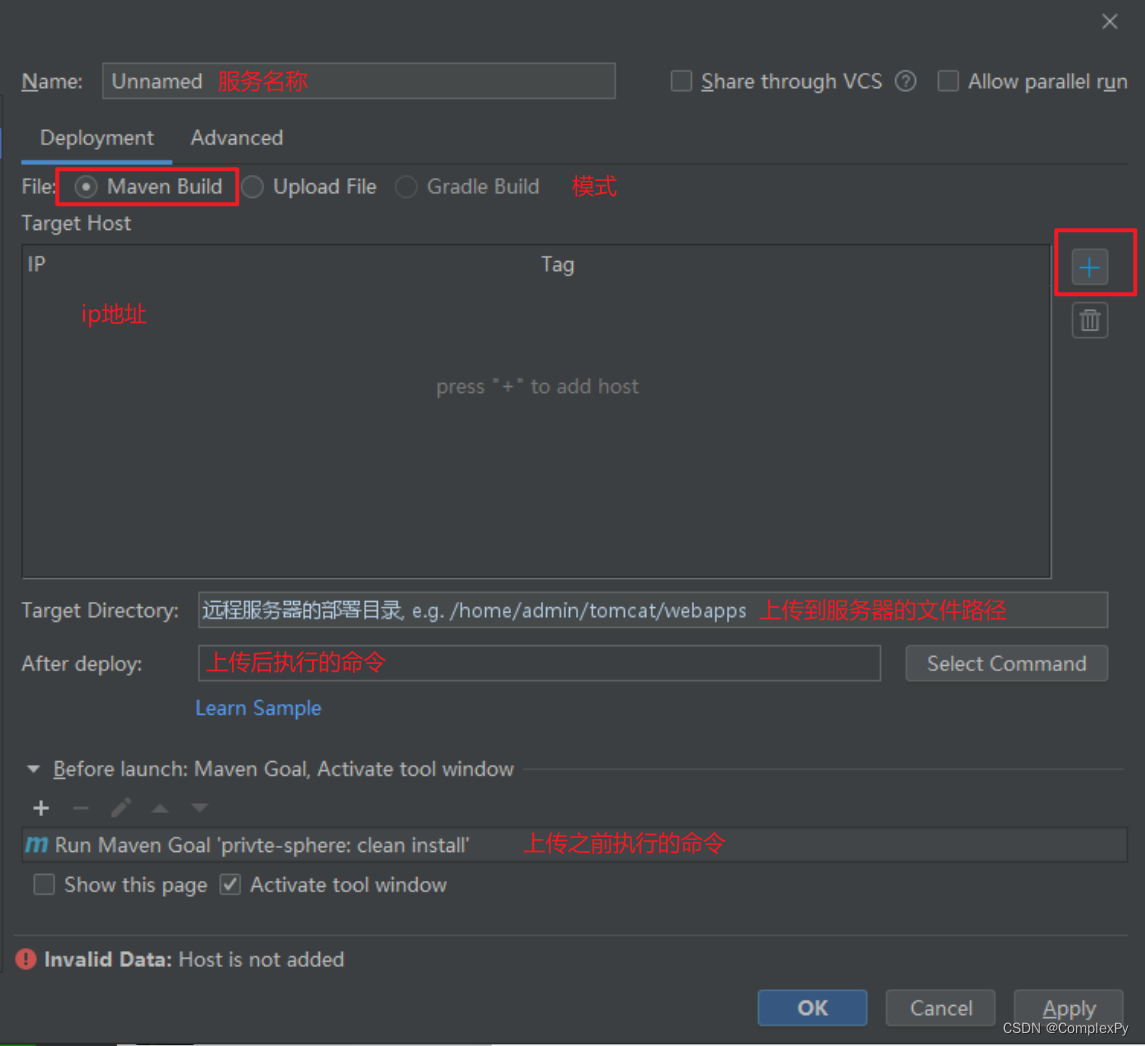Click the Target Directory input field
The height and width of the screenshot is (1046, 1145).
click(652, 610)
